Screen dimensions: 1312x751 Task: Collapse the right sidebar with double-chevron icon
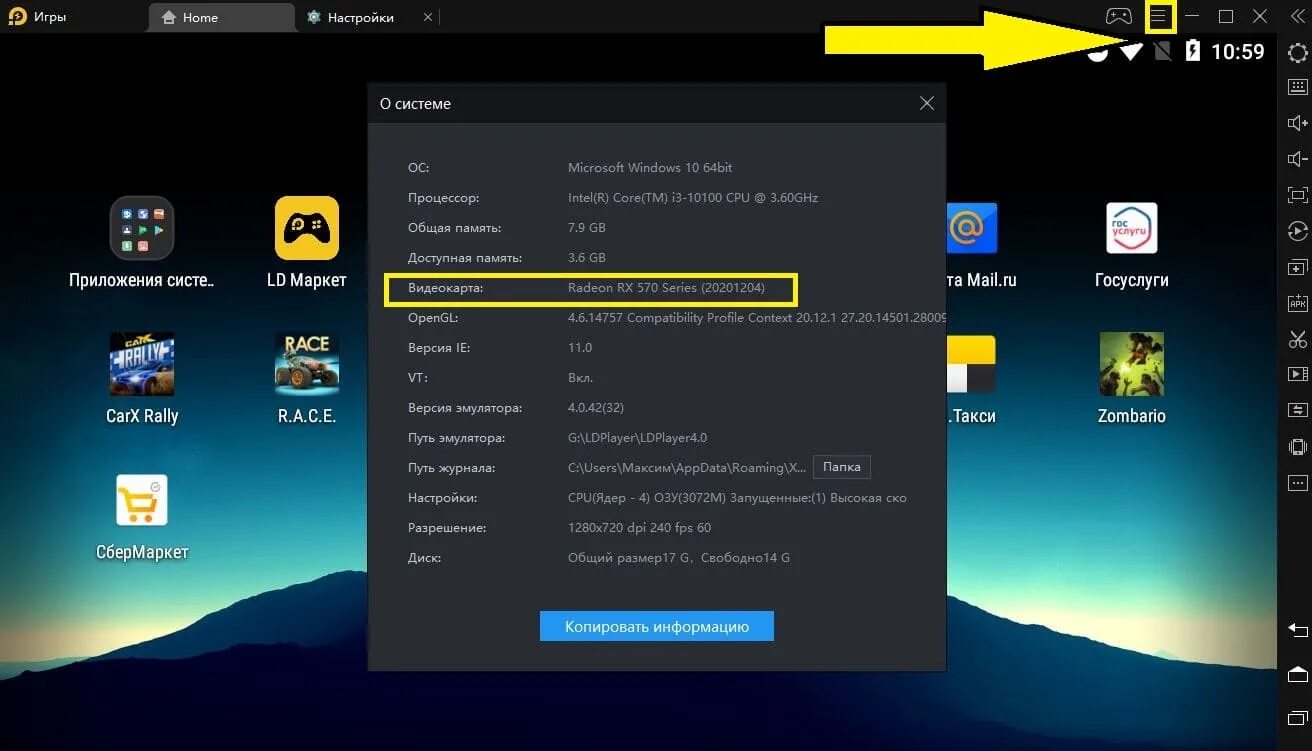pos(1298,17)
